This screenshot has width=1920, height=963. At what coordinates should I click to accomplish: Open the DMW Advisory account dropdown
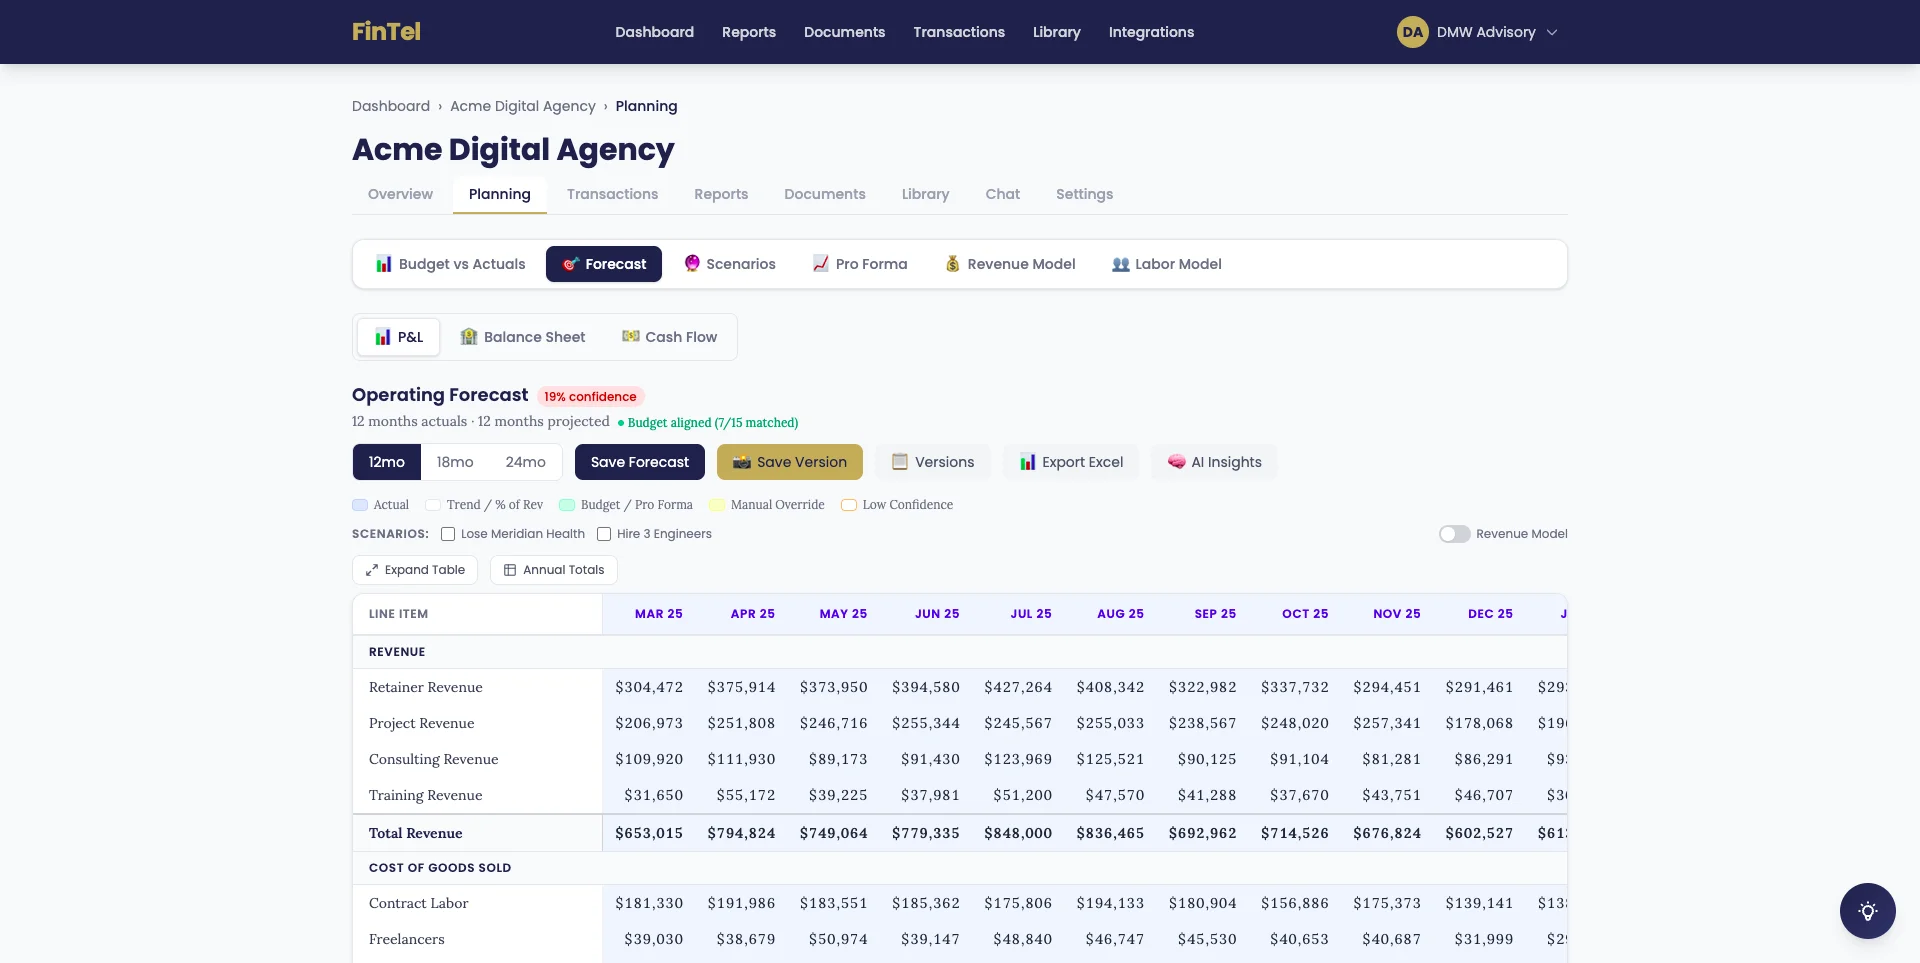click(1551, 32)
